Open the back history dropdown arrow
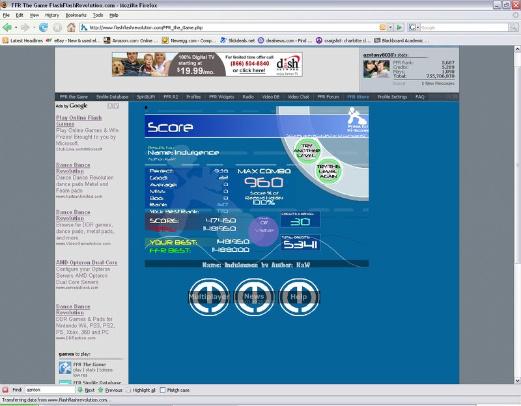The image size is (521, 406). [x=16, y=28]
